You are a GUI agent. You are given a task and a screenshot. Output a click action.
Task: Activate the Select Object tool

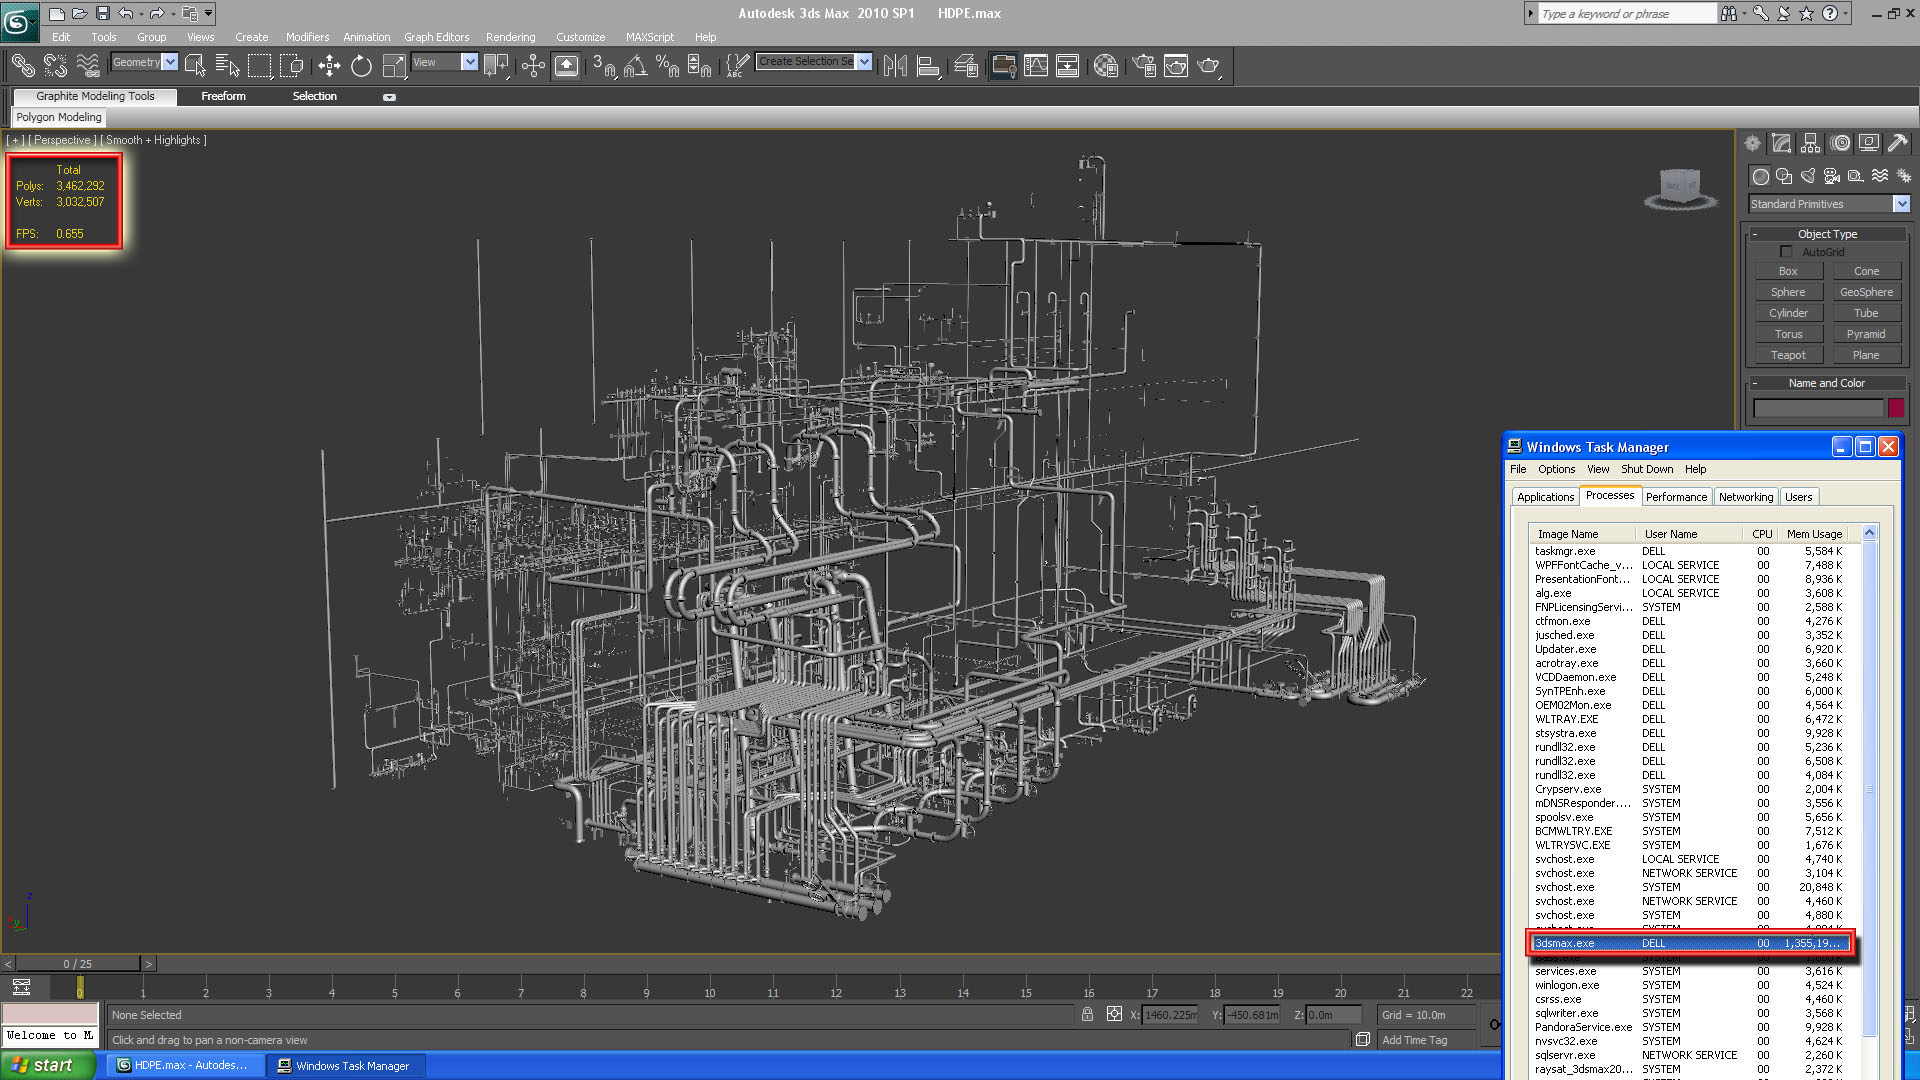coord(196,66)
